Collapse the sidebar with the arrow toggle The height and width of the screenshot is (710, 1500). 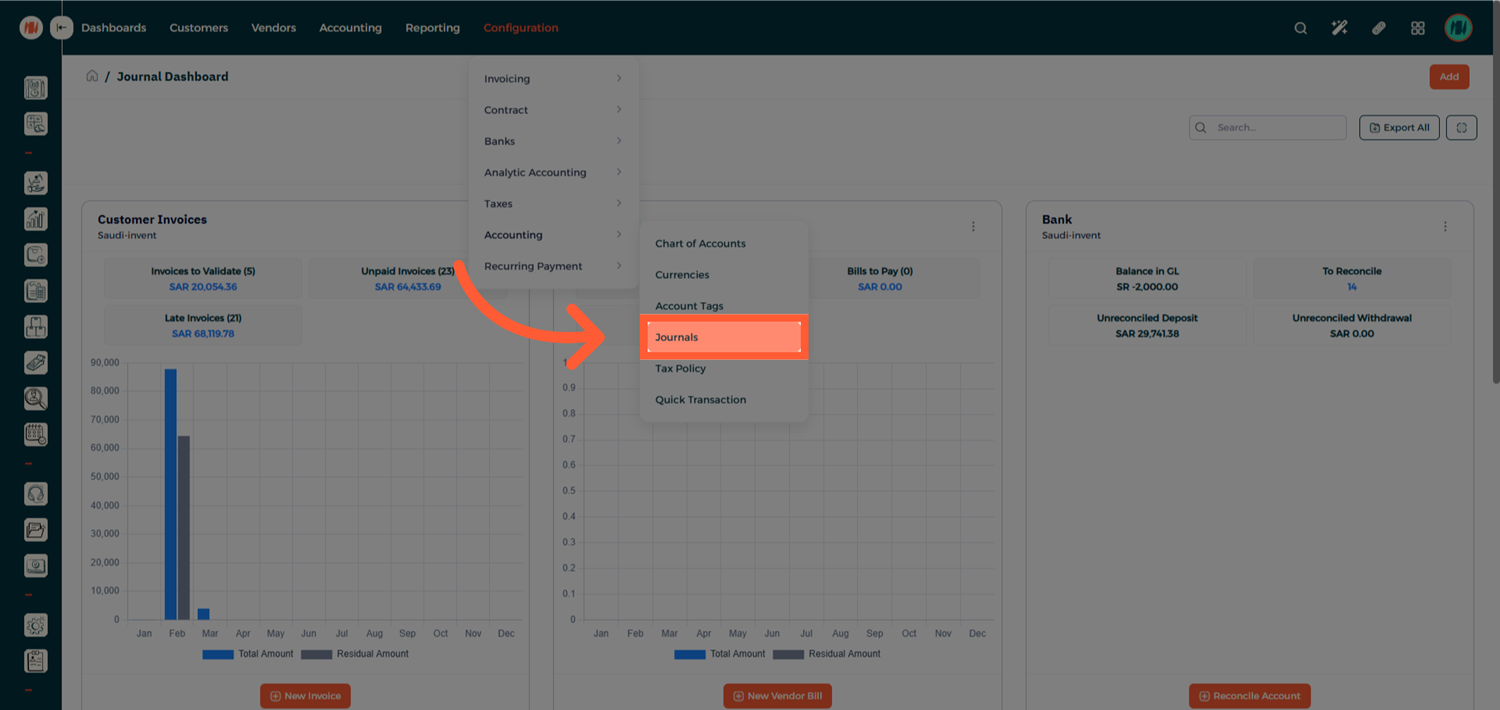point(61,28)
